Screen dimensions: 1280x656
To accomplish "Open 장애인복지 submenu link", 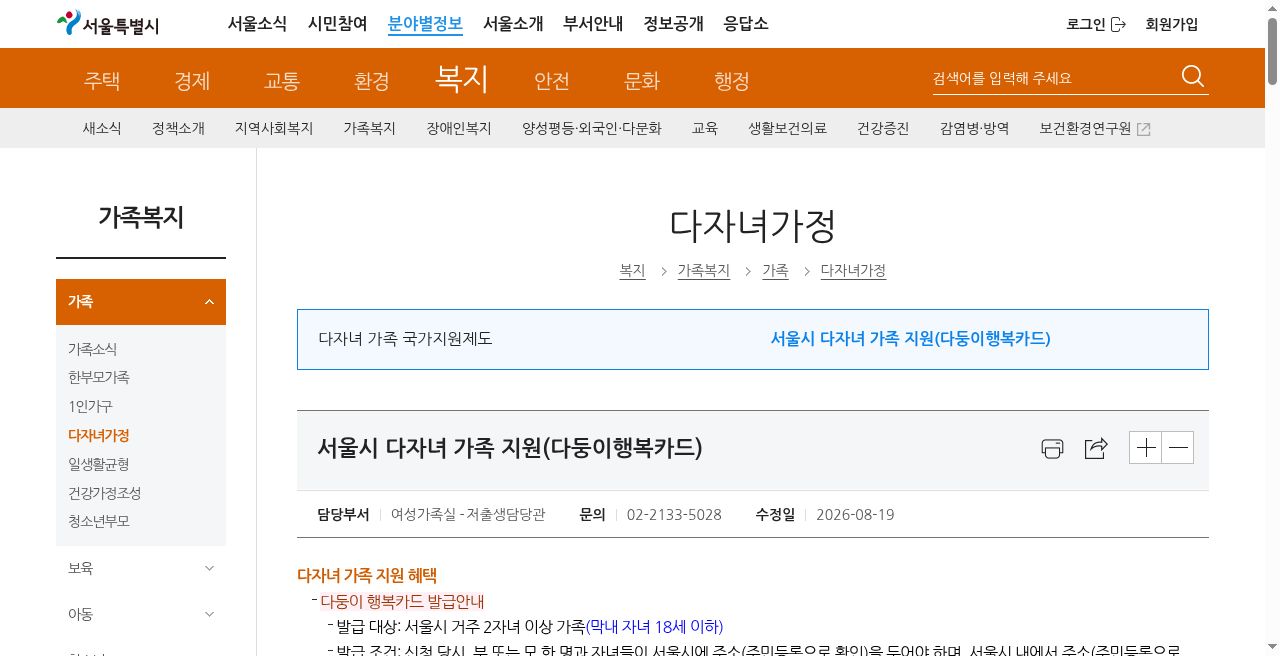I will pyautogui.click(x=459, y=128).
